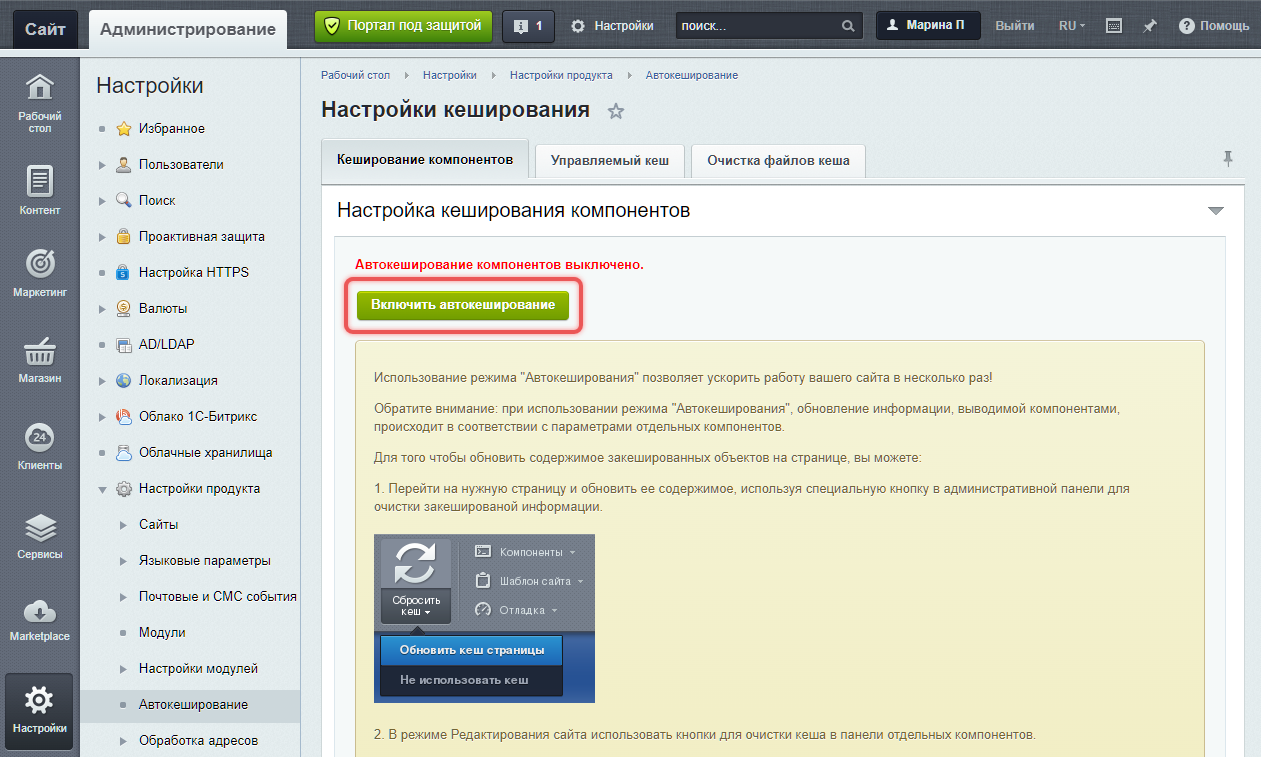1261x757 pixels.
Task: Switch to Управляемый кеш tab
Action: pos(609,160)
